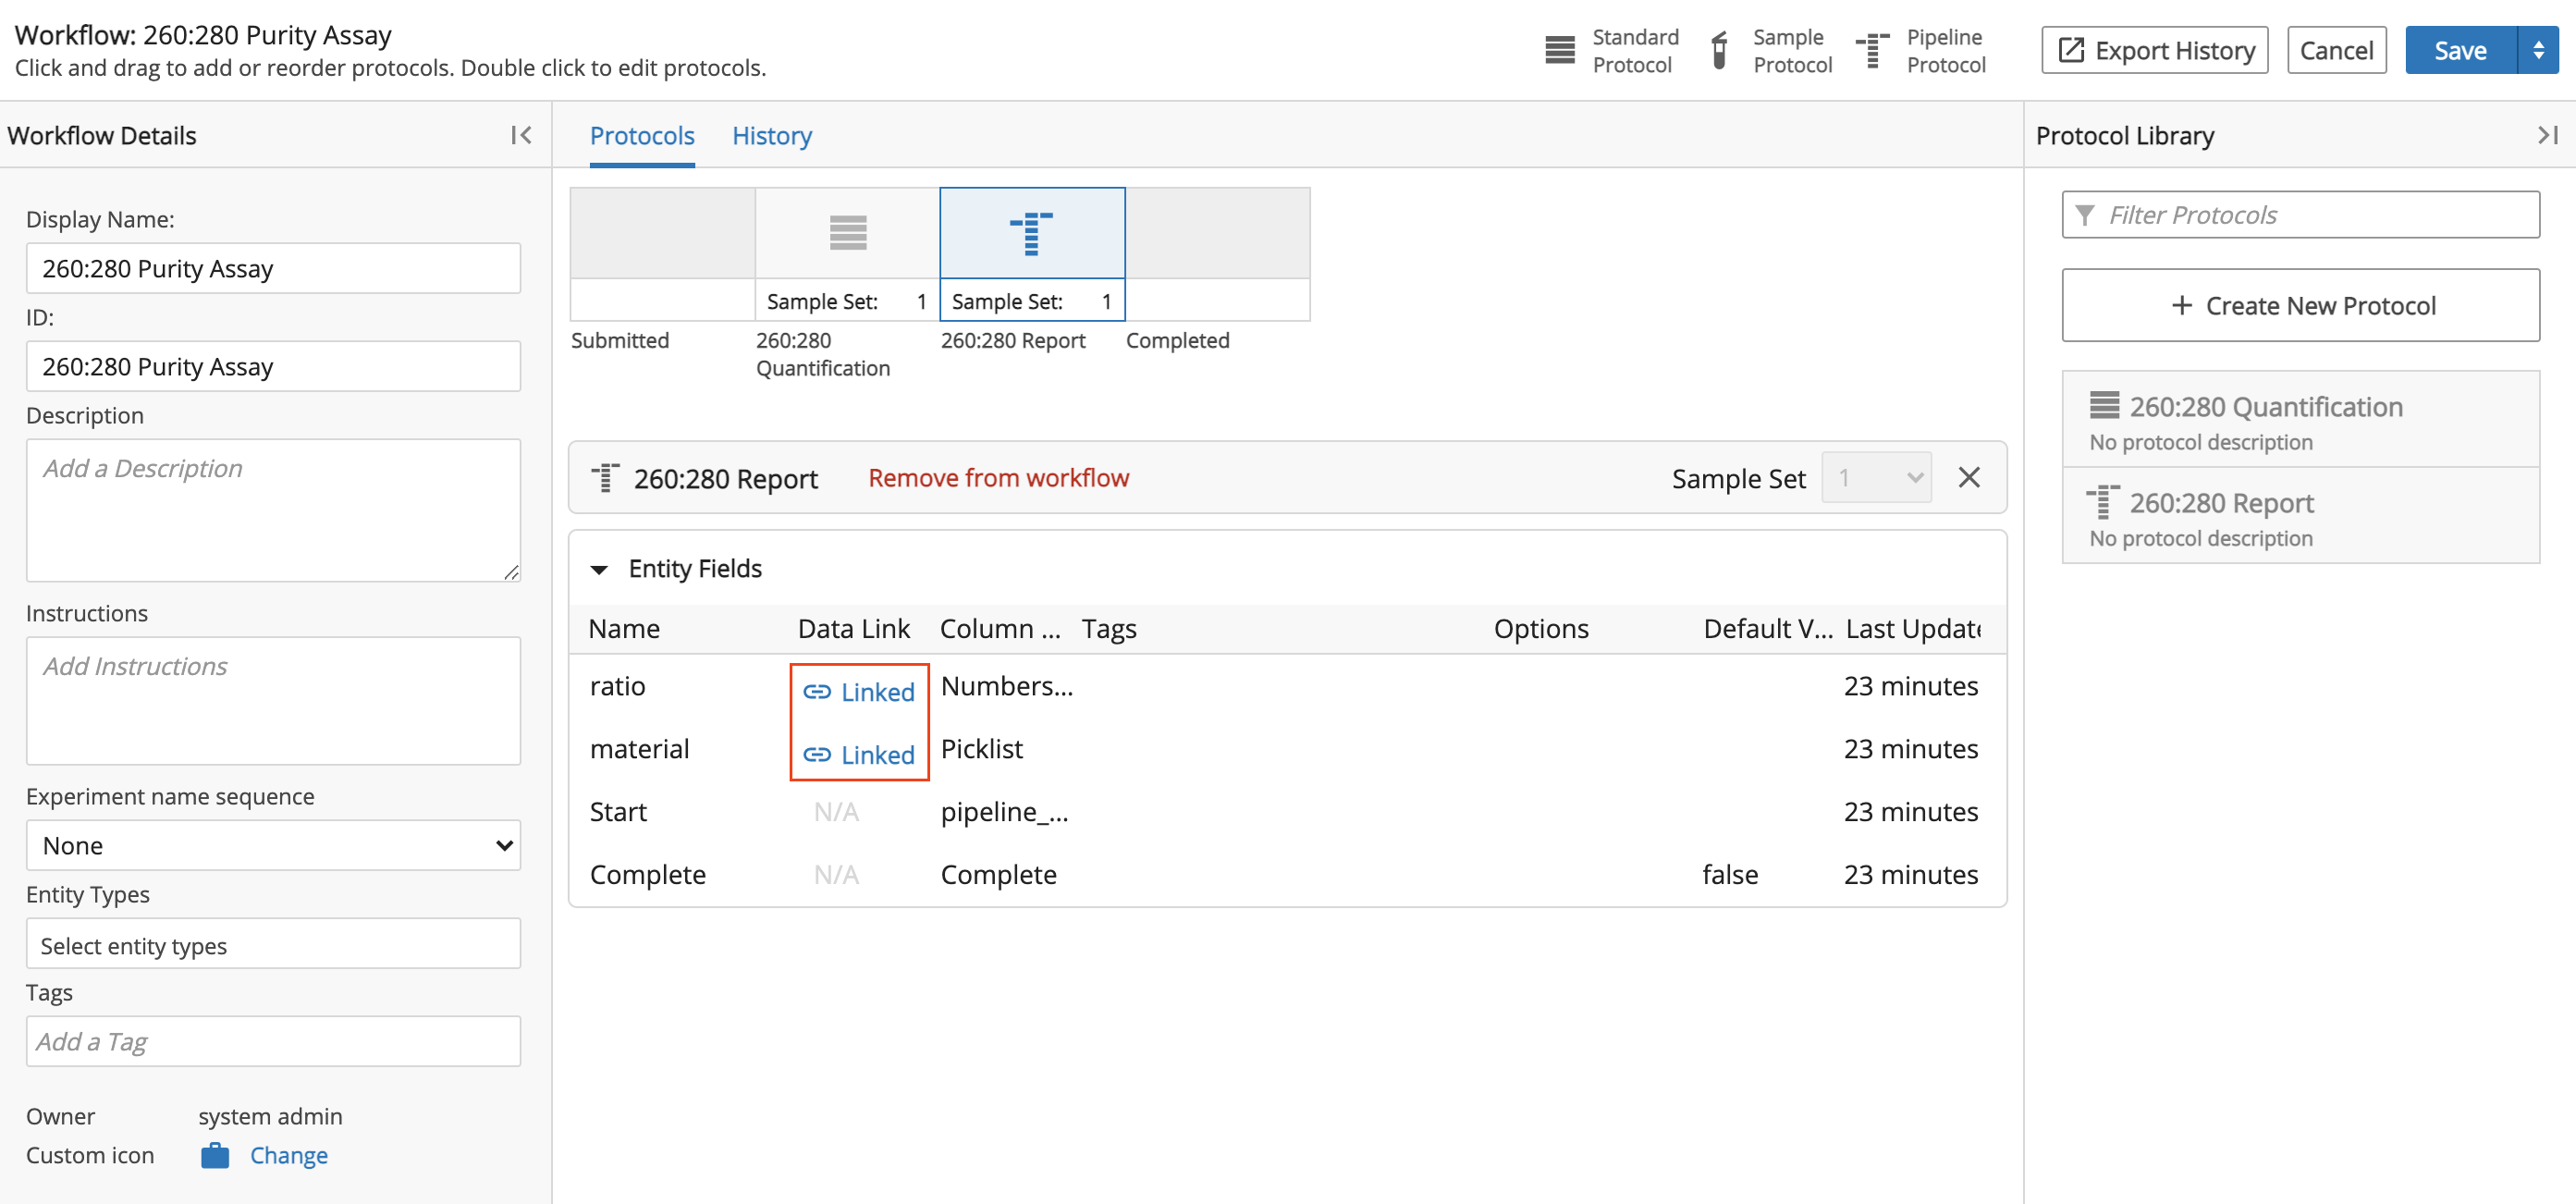Select the Start field row
The width and height of the screenshot is (2576, 1204).
[1287, 812]
